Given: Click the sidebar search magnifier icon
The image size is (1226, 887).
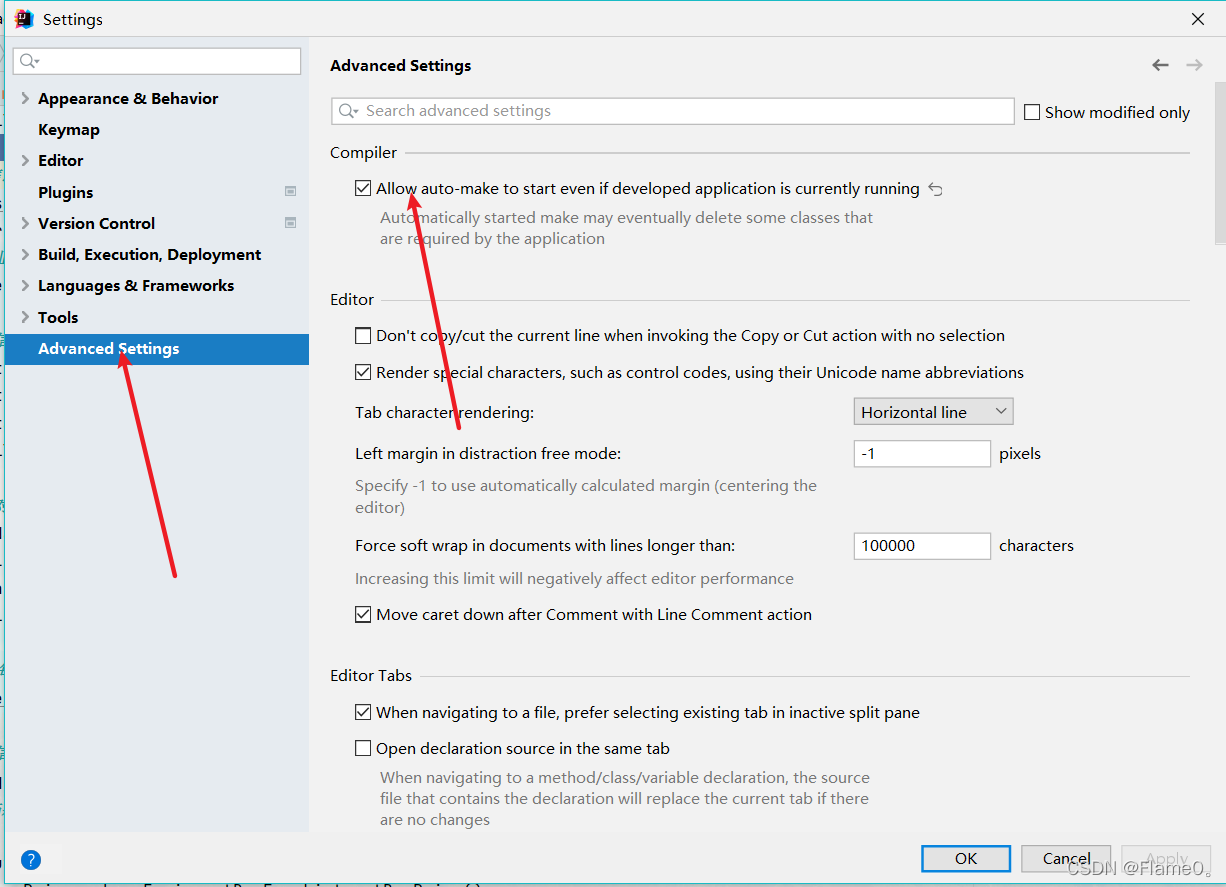Looking at the screenshot, I should (x=30, y=61).
